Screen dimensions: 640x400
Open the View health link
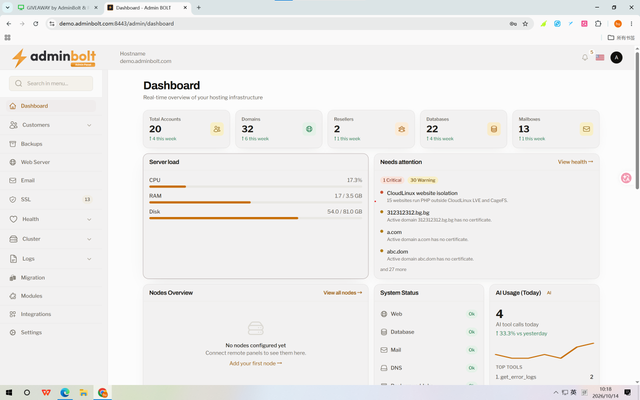click(575, 162)
